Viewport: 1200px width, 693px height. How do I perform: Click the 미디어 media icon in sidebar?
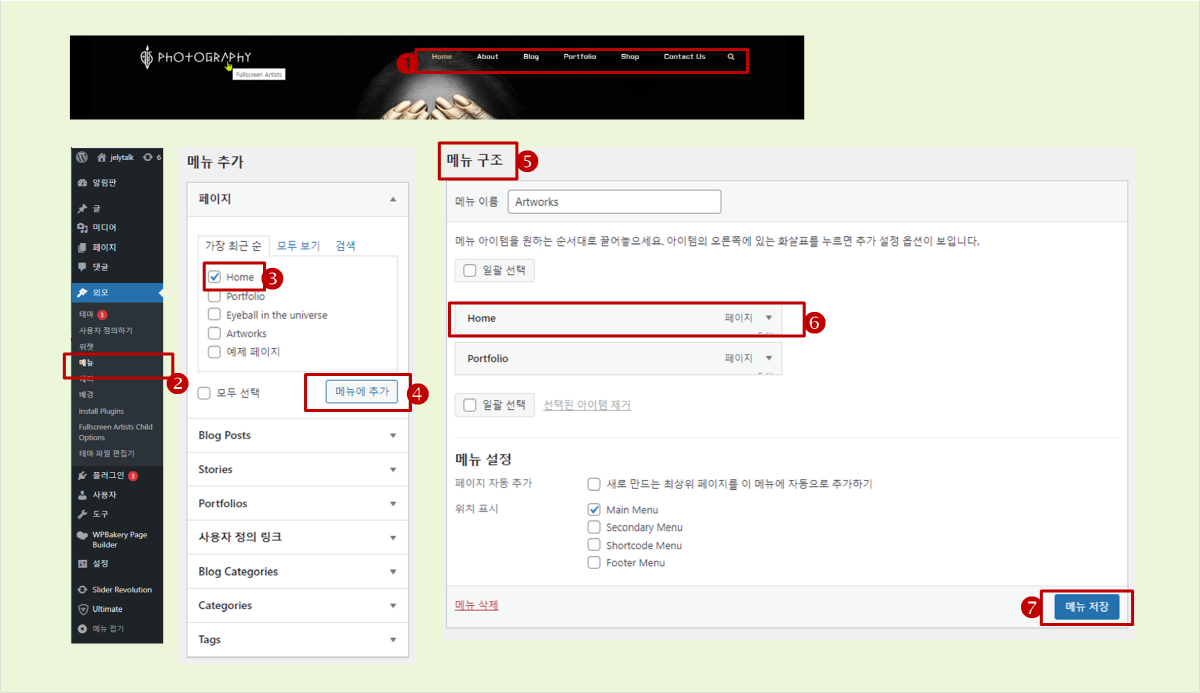point(82,228)
